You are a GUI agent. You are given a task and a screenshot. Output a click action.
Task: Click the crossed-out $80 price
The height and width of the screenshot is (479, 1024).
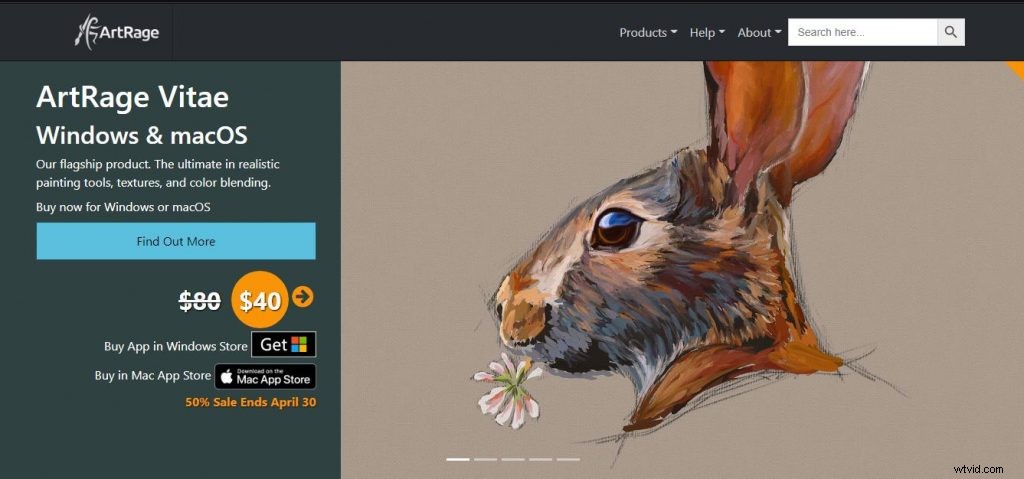[200, 301]
